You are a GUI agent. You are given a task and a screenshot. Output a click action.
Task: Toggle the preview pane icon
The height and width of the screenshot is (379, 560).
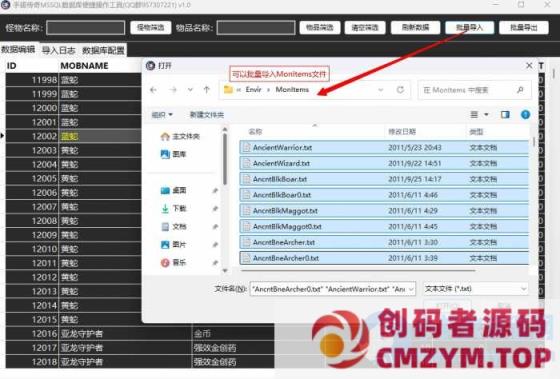tap(505, 115)
